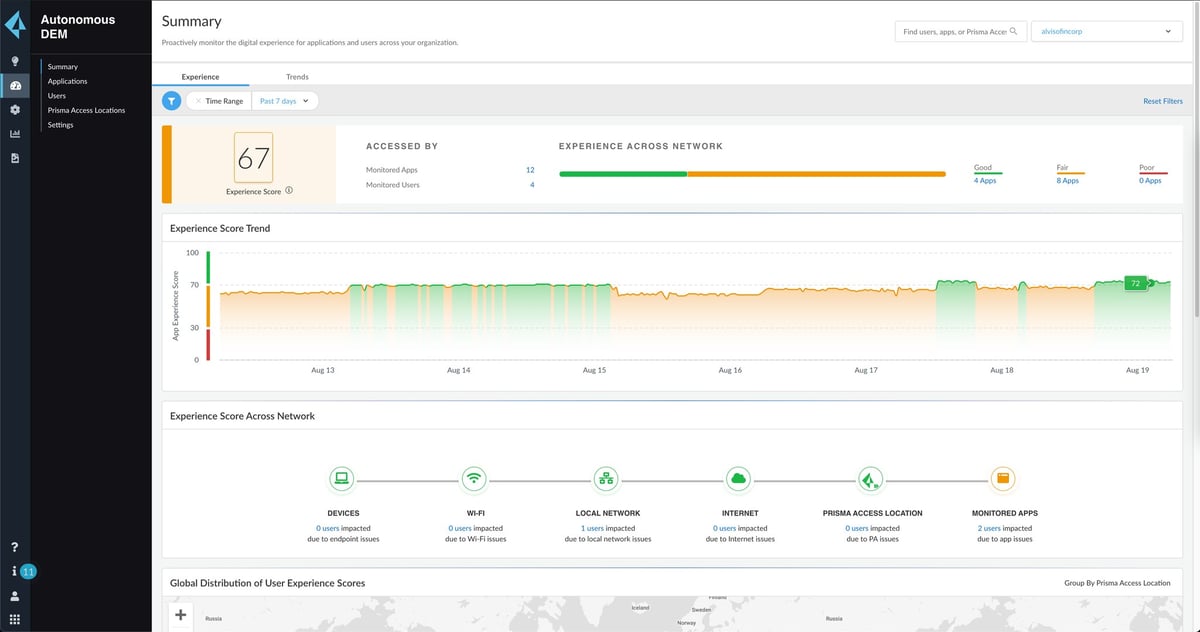Click the blue filter funnel icon
This screenshot has height=632, width=1200.
coord(172,101)
